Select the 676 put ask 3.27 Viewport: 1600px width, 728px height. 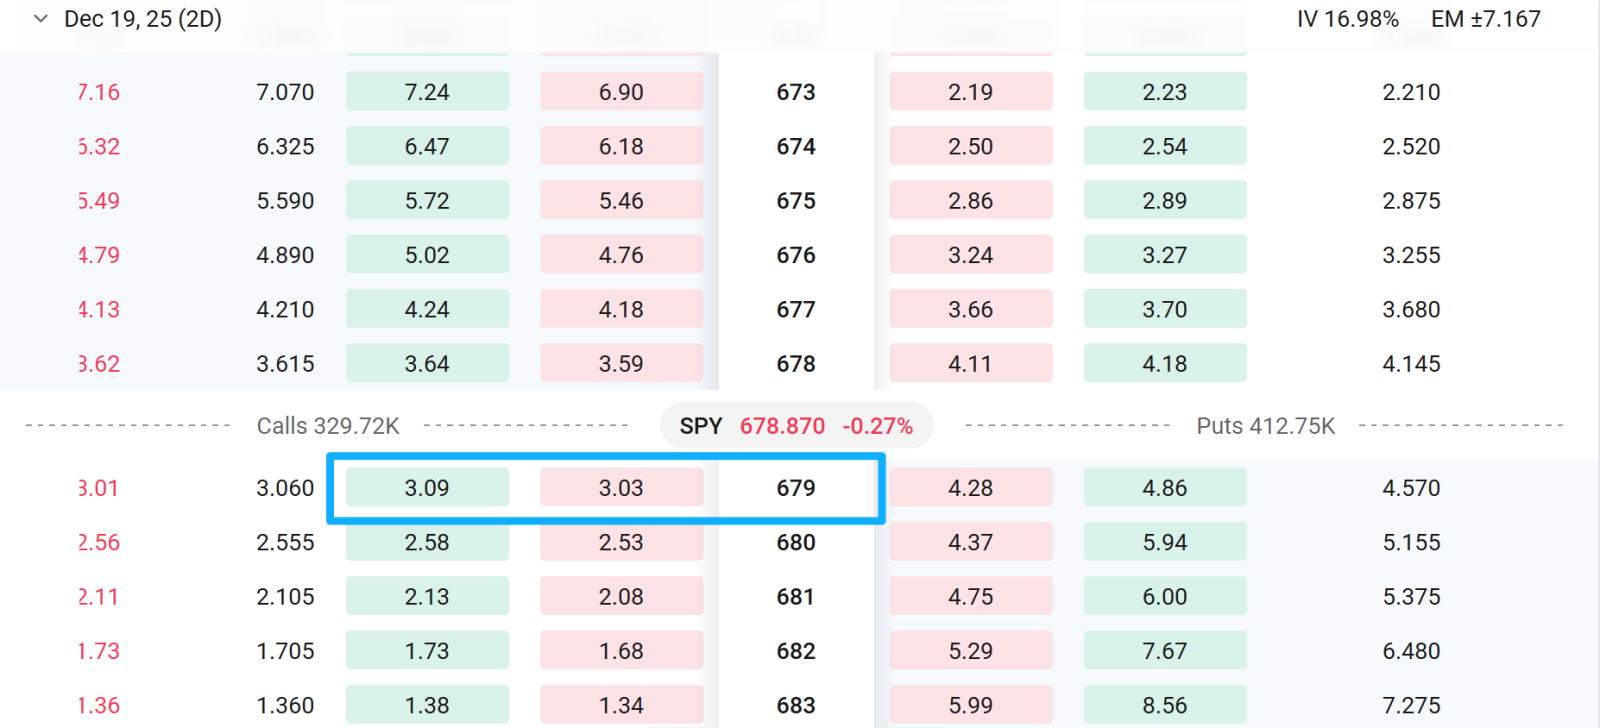[x=1165, y=255]
